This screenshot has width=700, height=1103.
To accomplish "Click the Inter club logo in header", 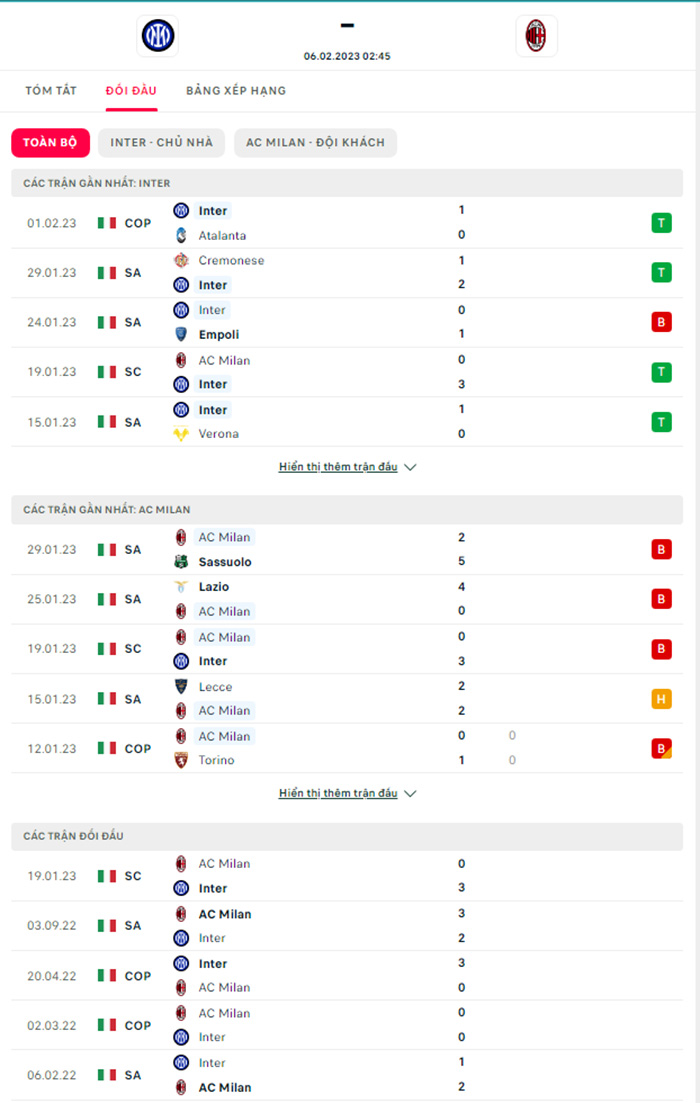I will point(158,36).
